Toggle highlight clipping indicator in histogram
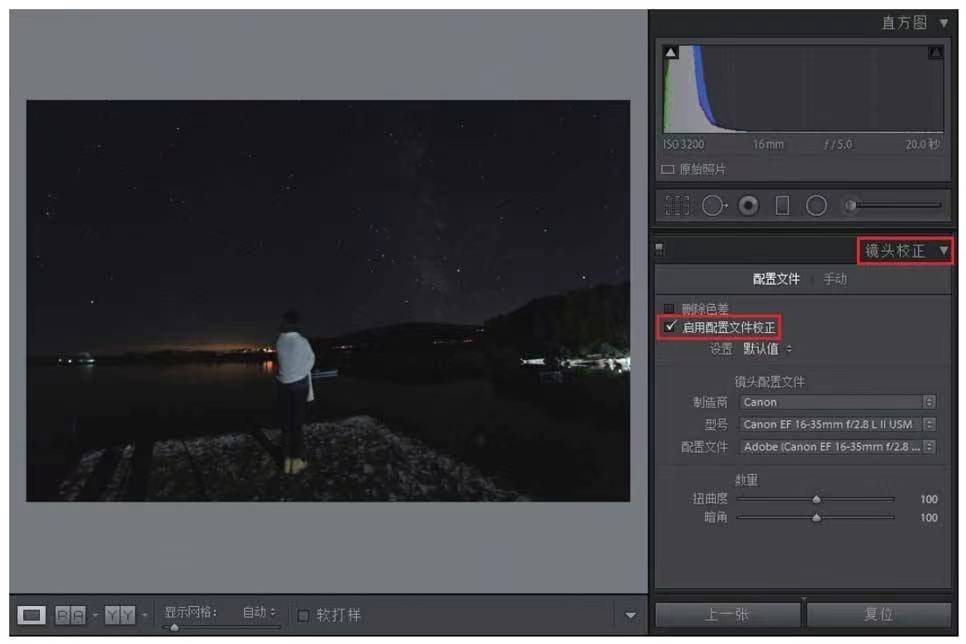966x644 pixels. coord(935,52)
